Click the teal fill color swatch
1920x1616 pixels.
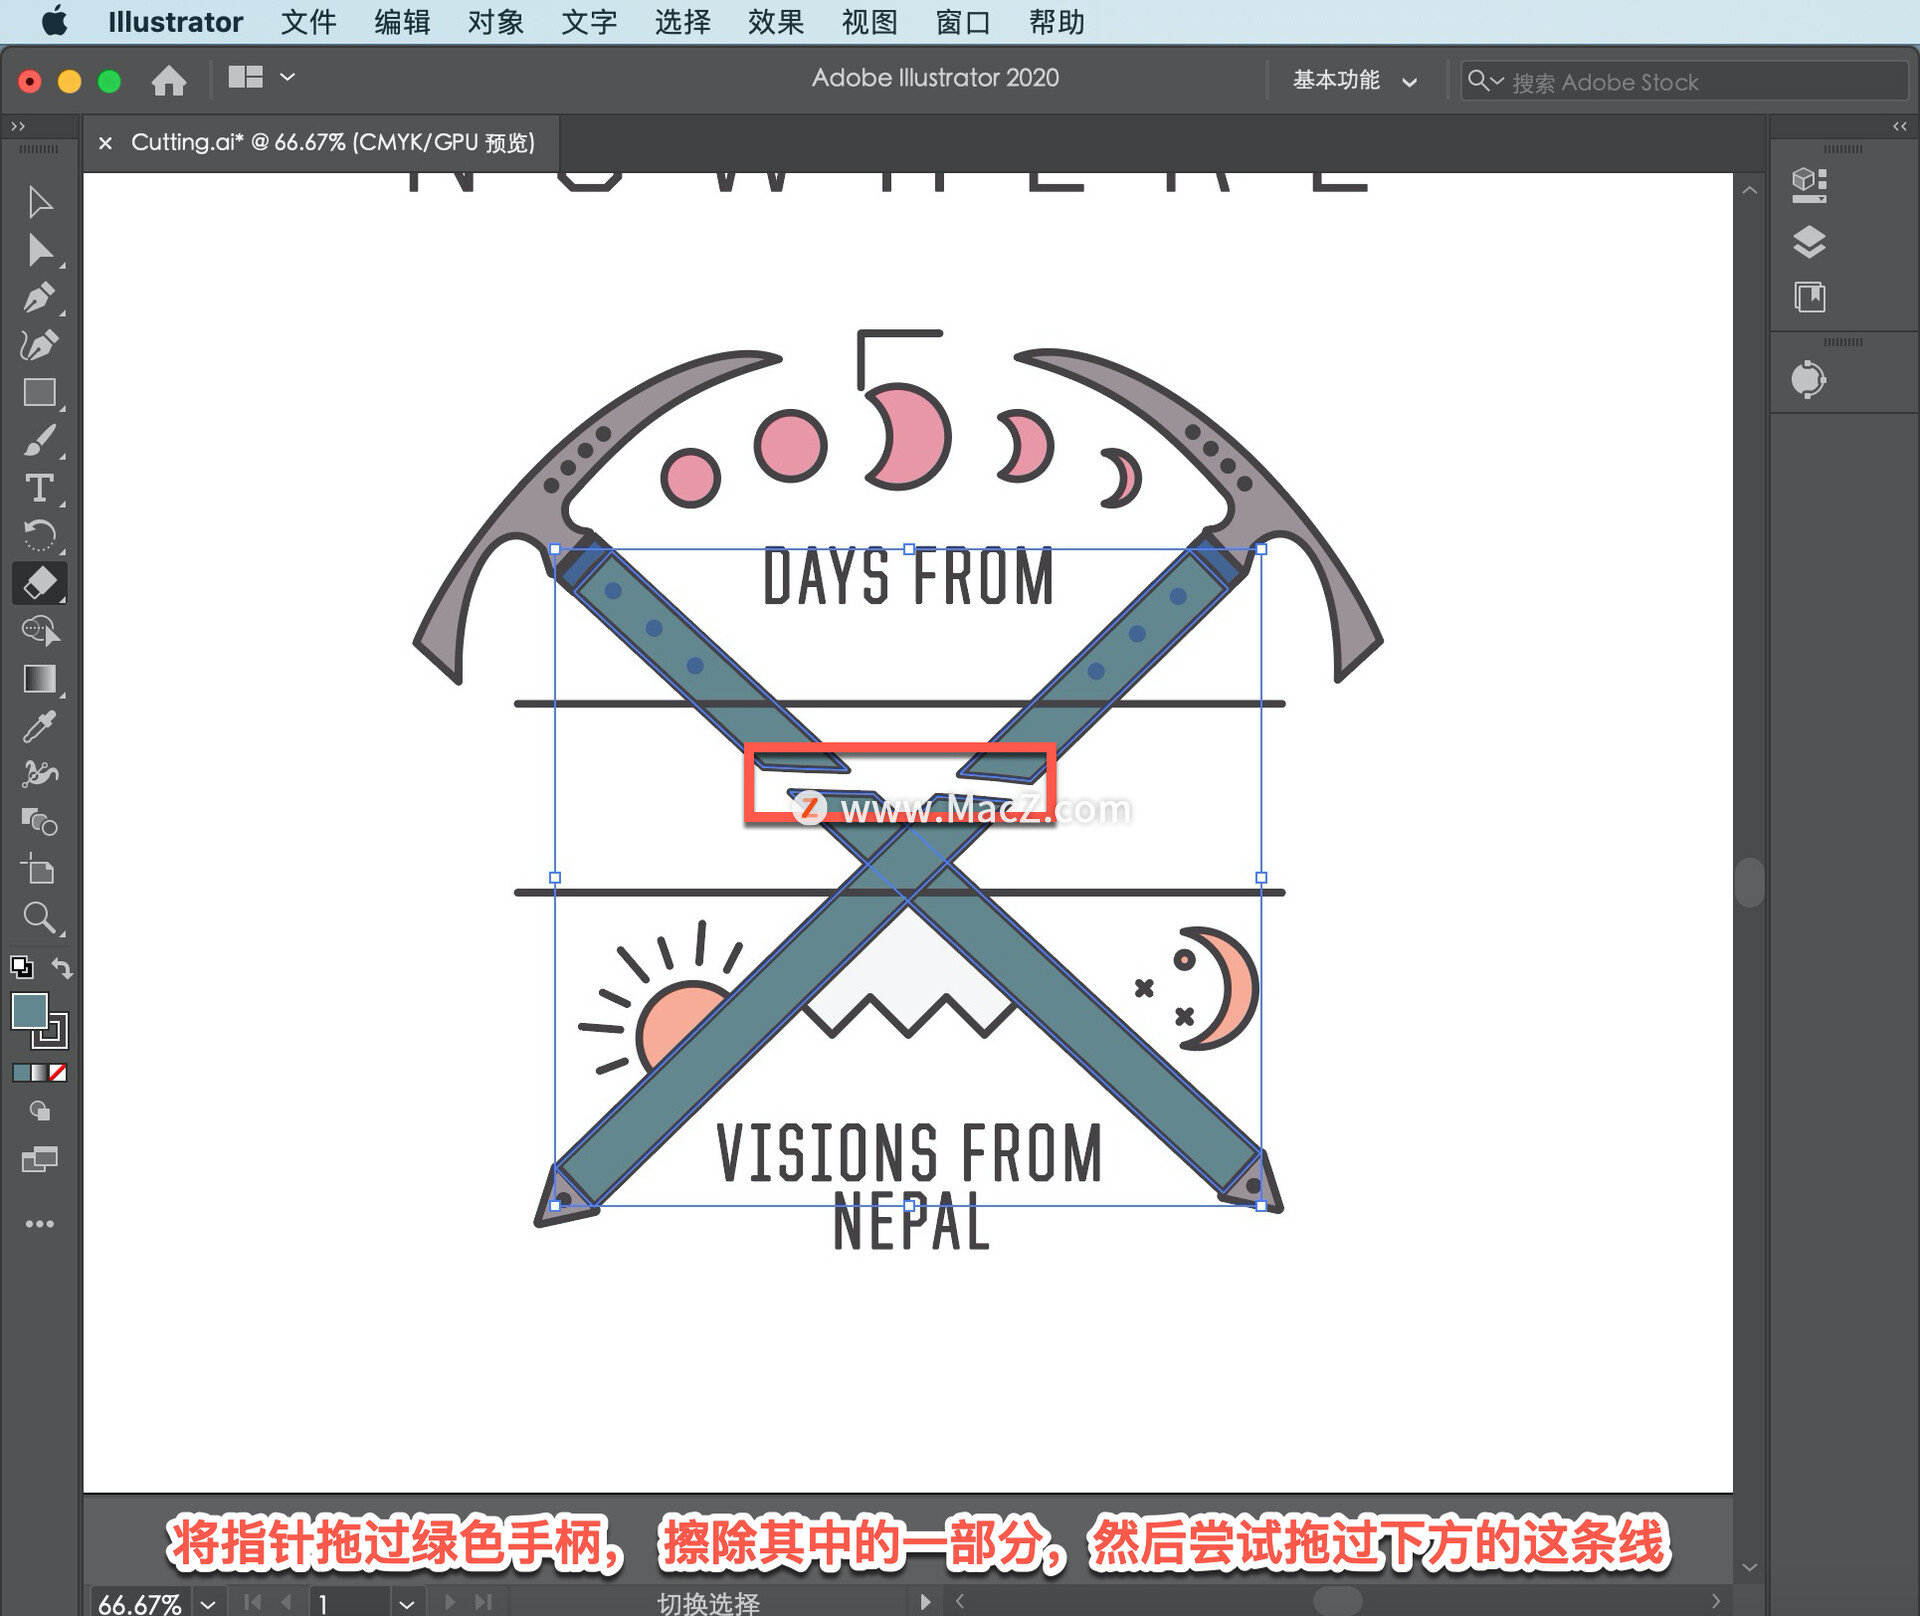[x=29, y=1010]
